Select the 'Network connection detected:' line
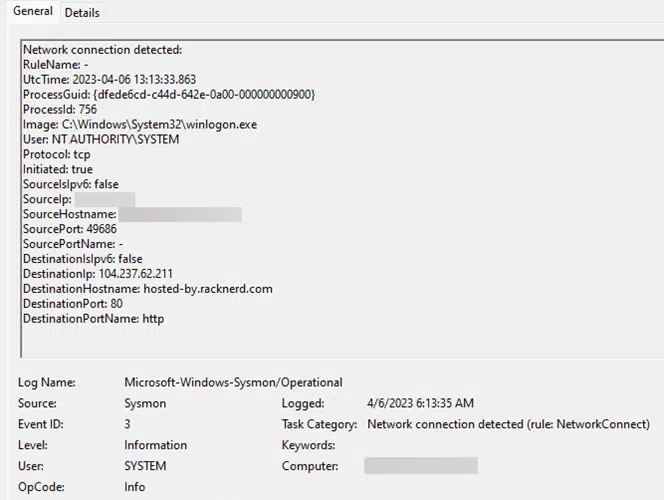This screenshot has height=500, width=664. (x=102, y=50)
